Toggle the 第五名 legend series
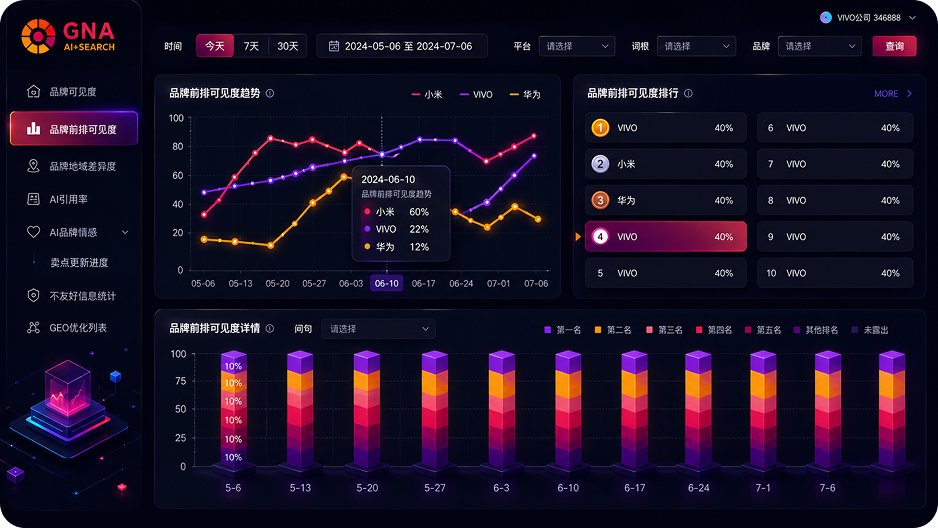 (763, 329)
